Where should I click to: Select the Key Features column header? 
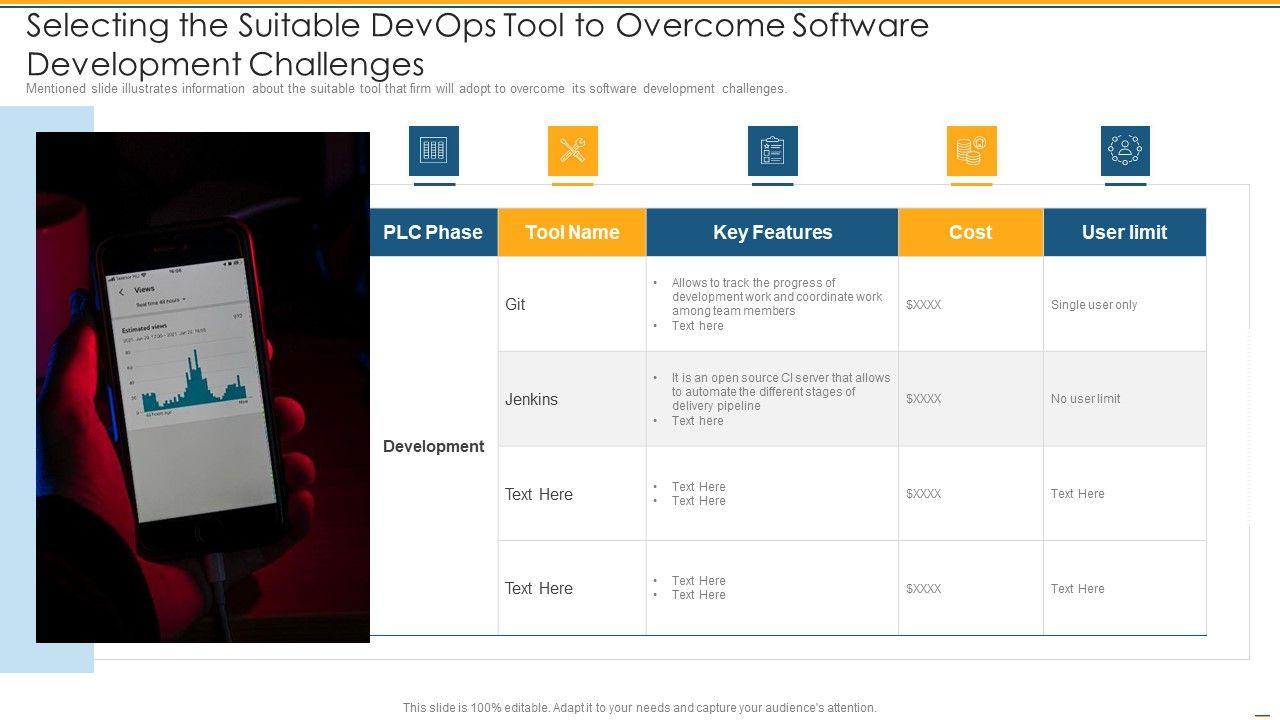coord(772,232)
